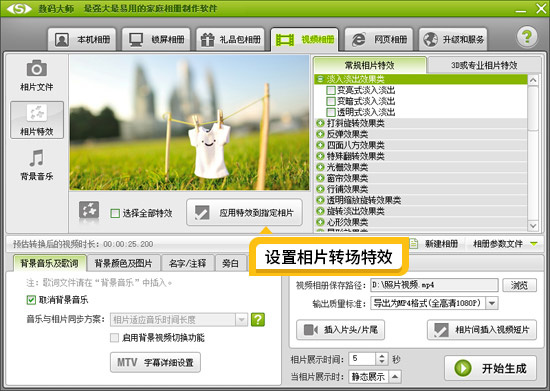Screen dimensions: 550x391
Task: Select the 相片特效 sidebar icon
Action: 37,113
